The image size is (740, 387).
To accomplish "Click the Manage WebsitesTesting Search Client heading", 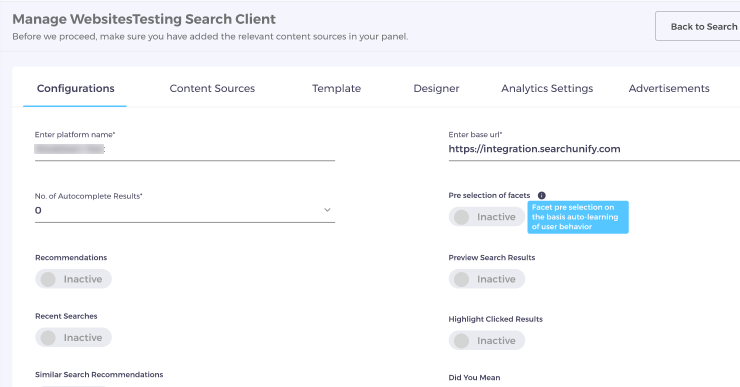I will pos(144,19).
